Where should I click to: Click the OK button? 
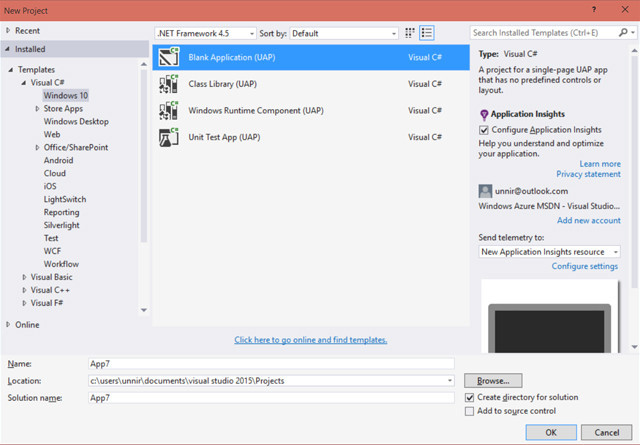551,433
